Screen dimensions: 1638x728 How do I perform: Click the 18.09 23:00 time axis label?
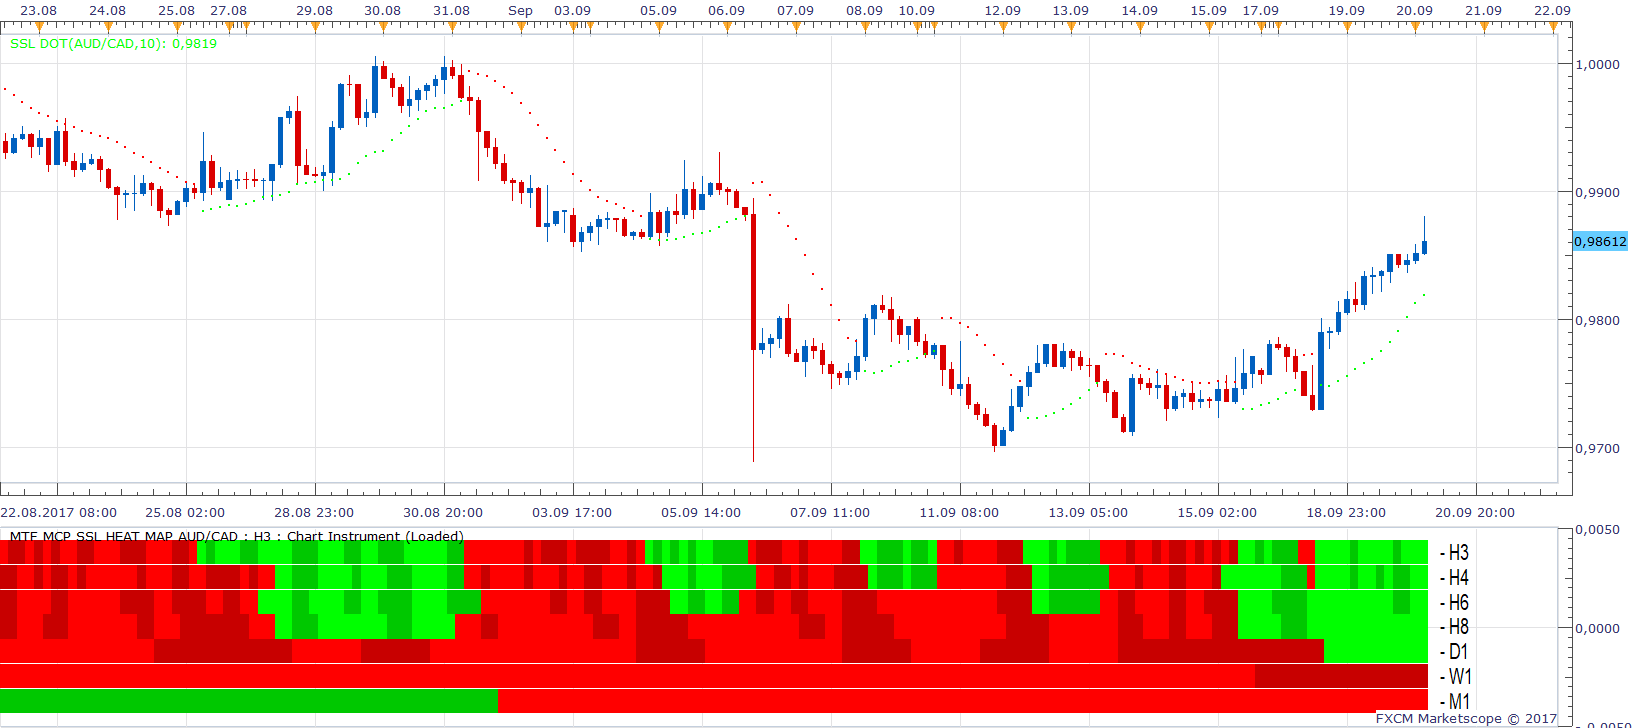click(x=1346, y=512)
